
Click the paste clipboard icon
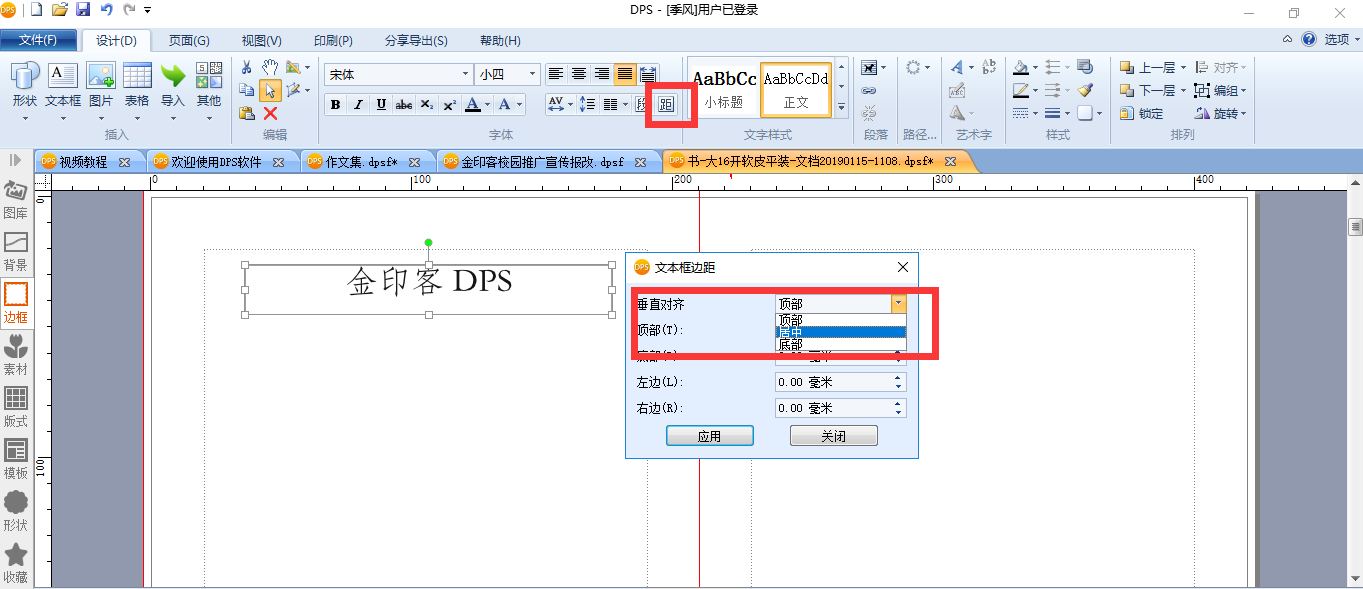tap(247, 113)
